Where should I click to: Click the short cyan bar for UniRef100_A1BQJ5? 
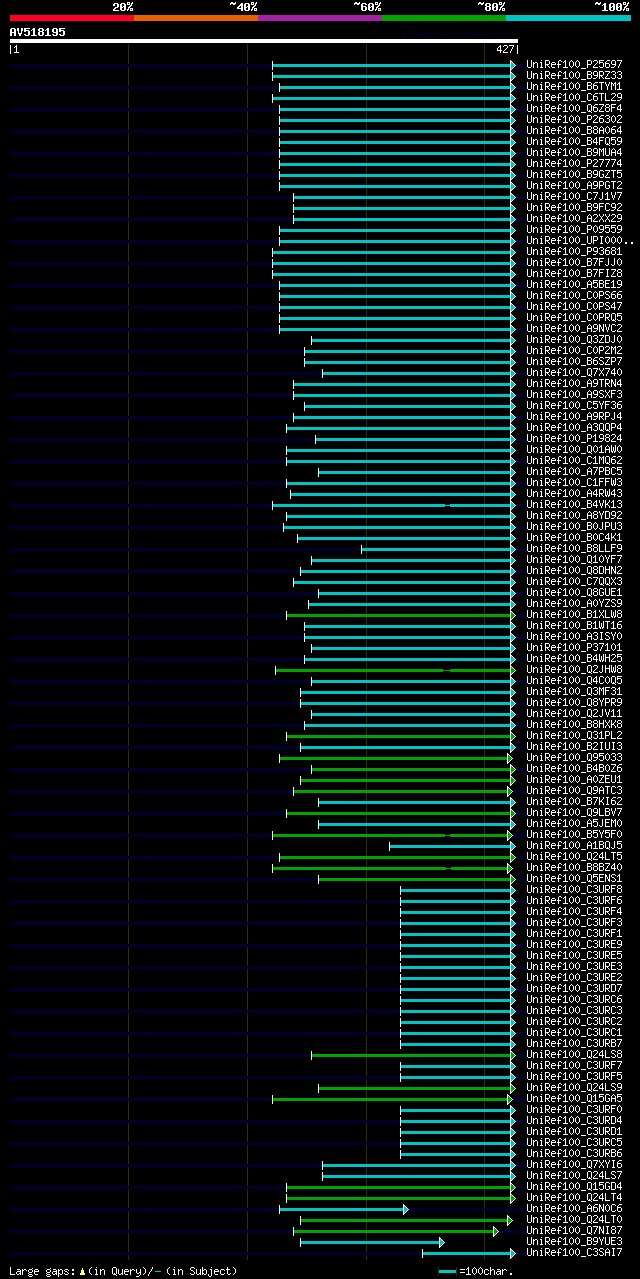(452, 846)
